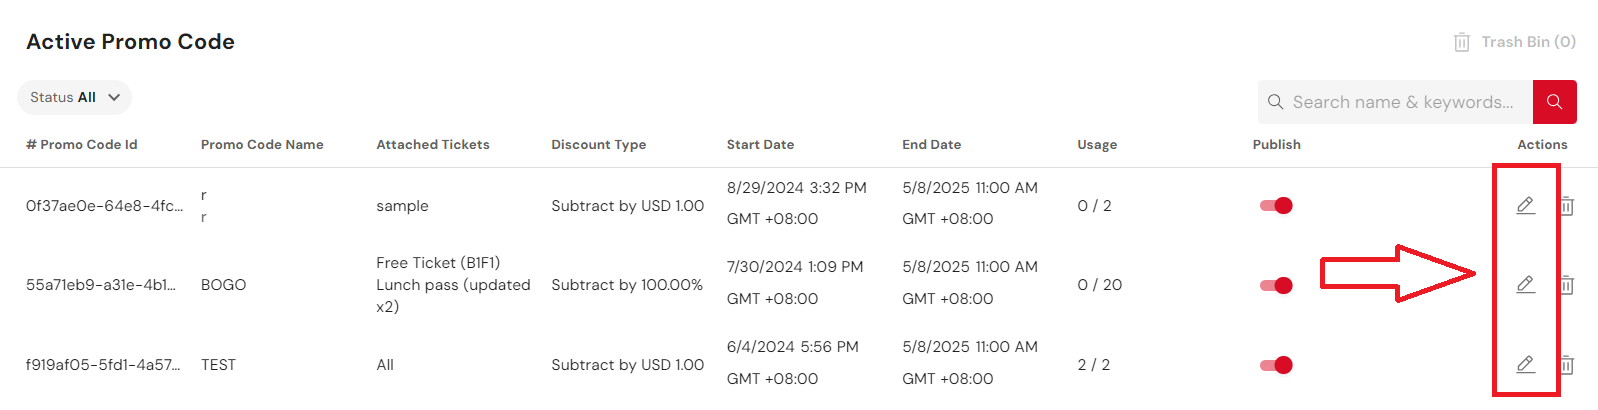Screen dimensions: 1598x410
Task: Delete the TEST promo code via trash icon
Action: tap(1567, 365)
